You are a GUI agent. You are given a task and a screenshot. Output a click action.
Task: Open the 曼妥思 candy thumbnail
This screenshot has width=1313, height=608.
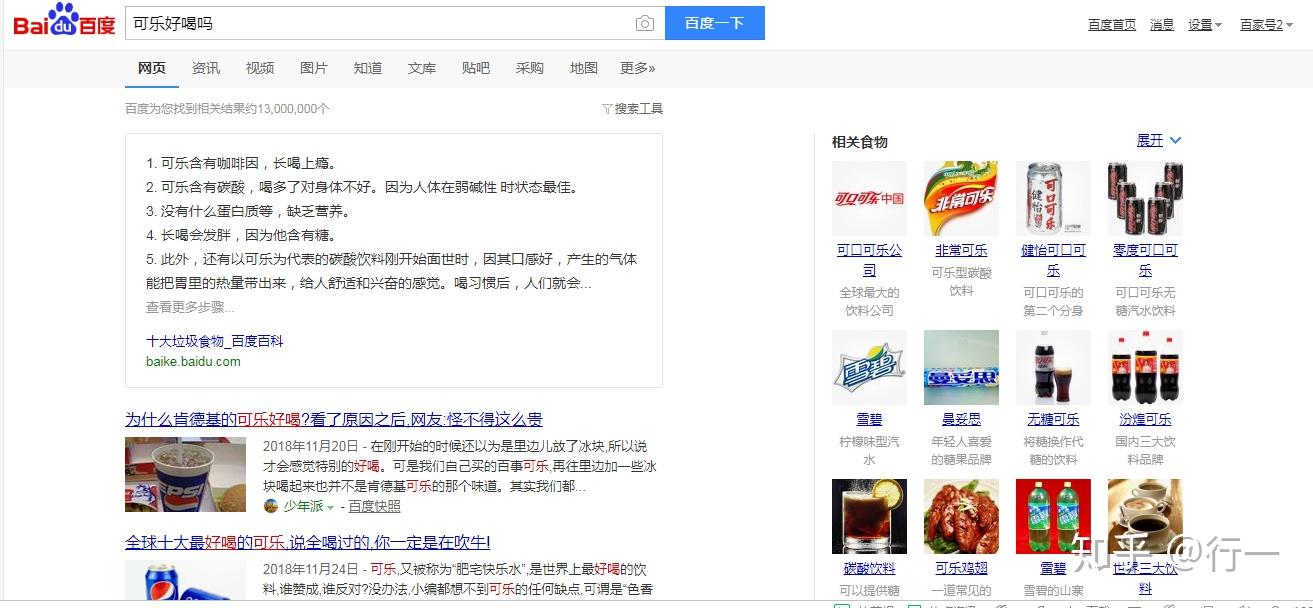pyautogui.click(x=961, y=367)
